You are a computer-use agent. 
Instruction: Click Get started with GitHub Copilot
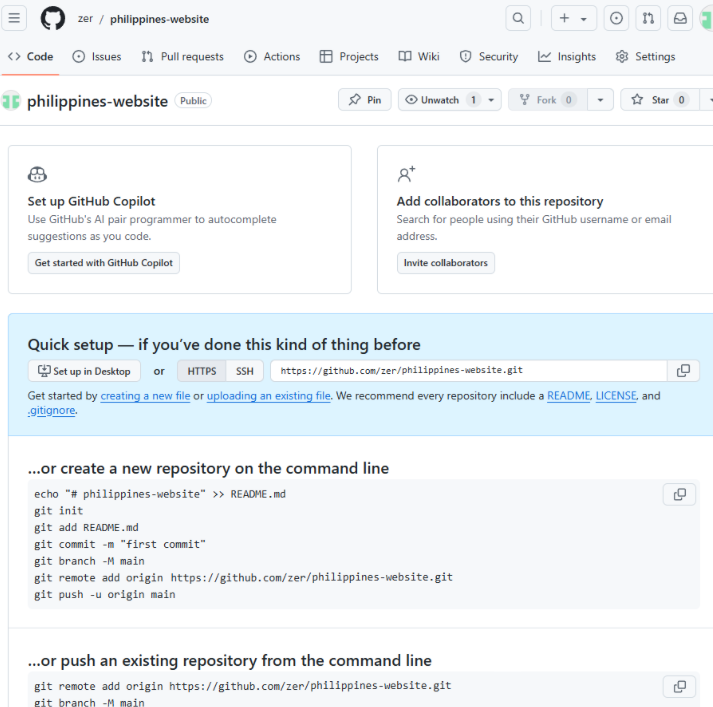(104, 263)
